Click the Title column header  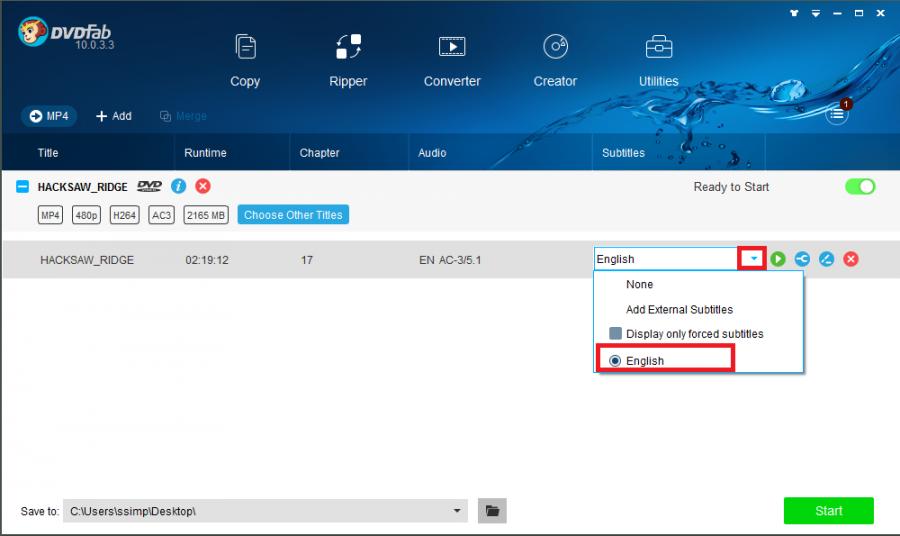(48, 153)
